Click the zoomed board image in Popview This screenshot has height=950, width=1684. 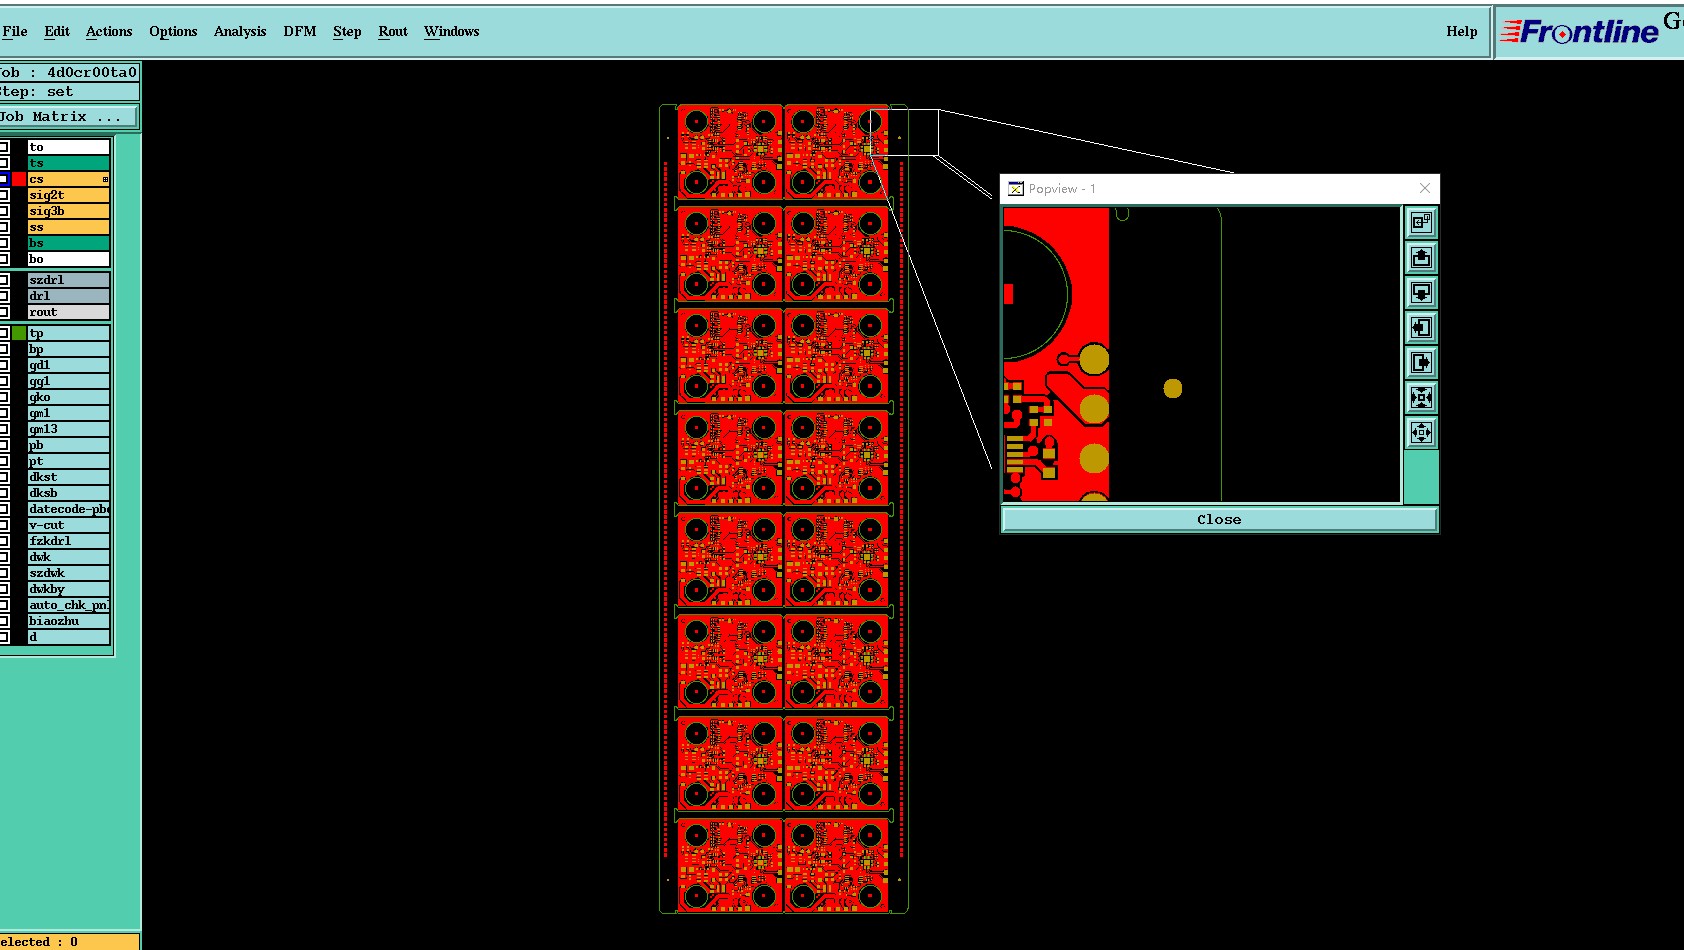click(x=1201, y=354)
